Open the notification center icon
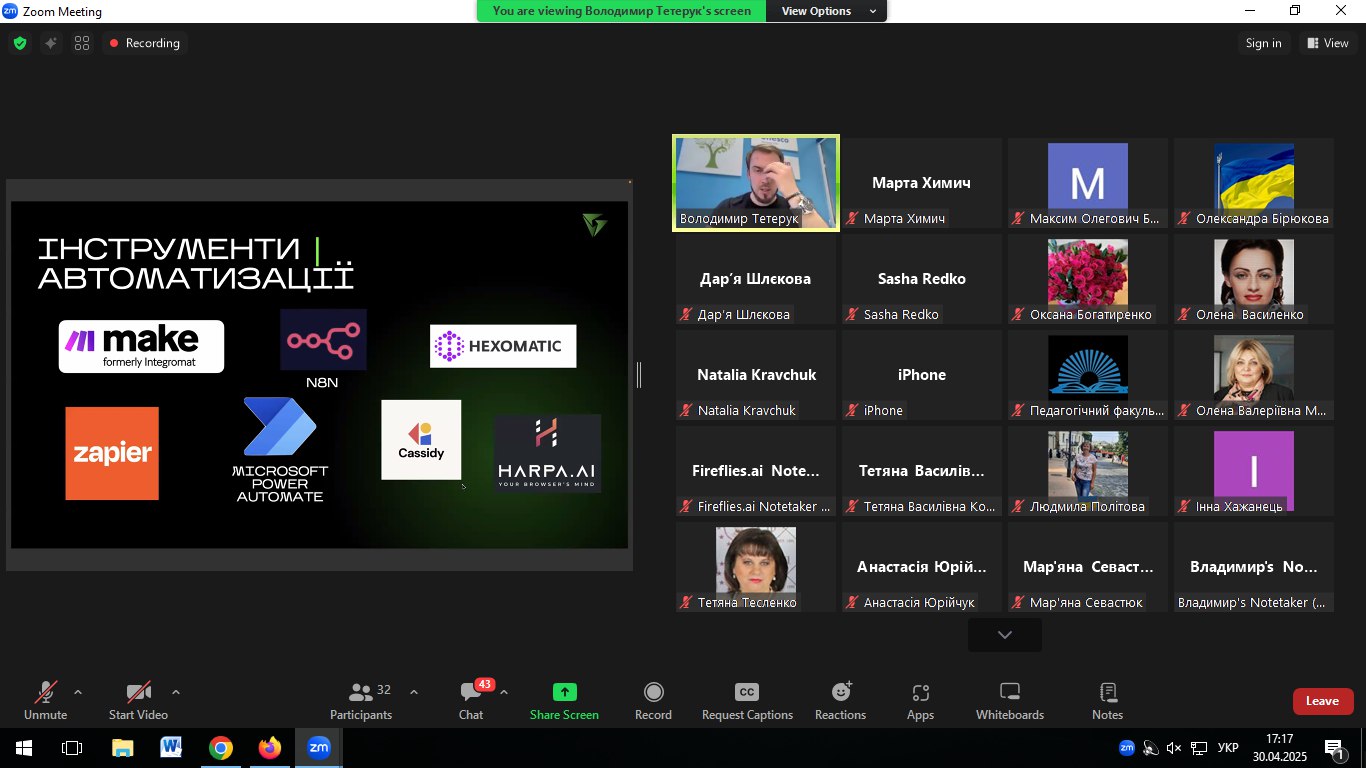This screenshot has height=768, width=1366. point(1335,748)
